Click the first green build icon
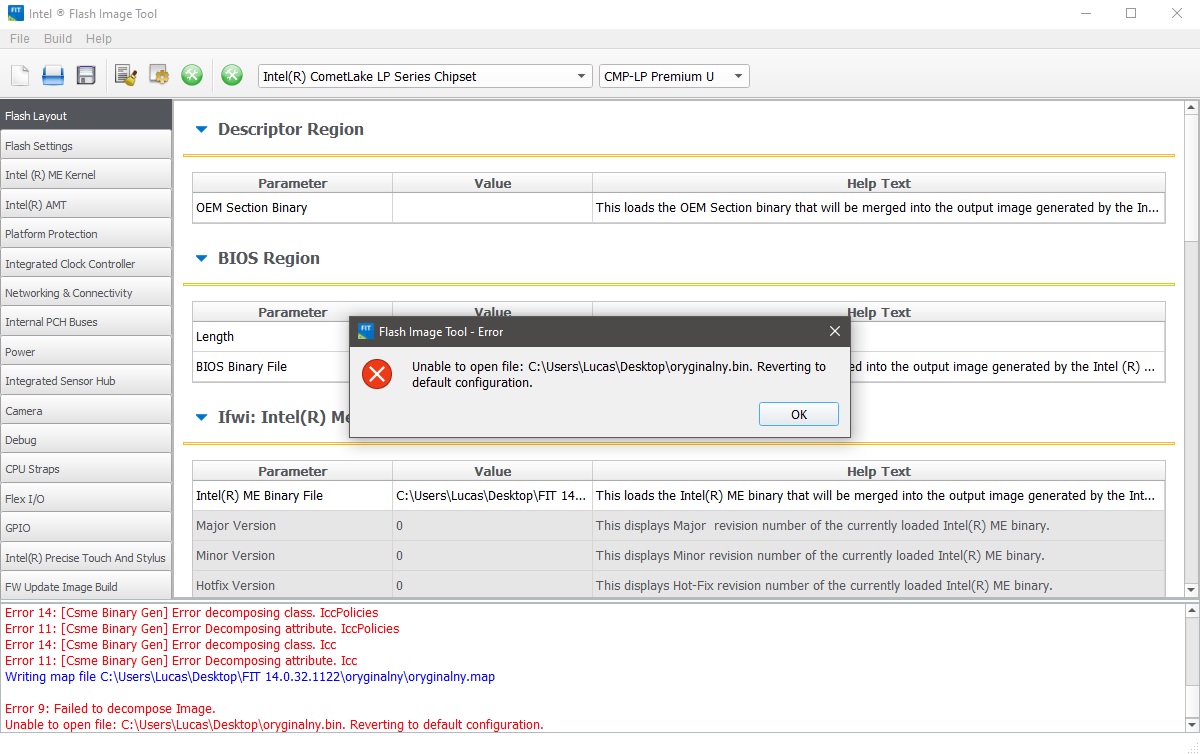 click(192, 76)
